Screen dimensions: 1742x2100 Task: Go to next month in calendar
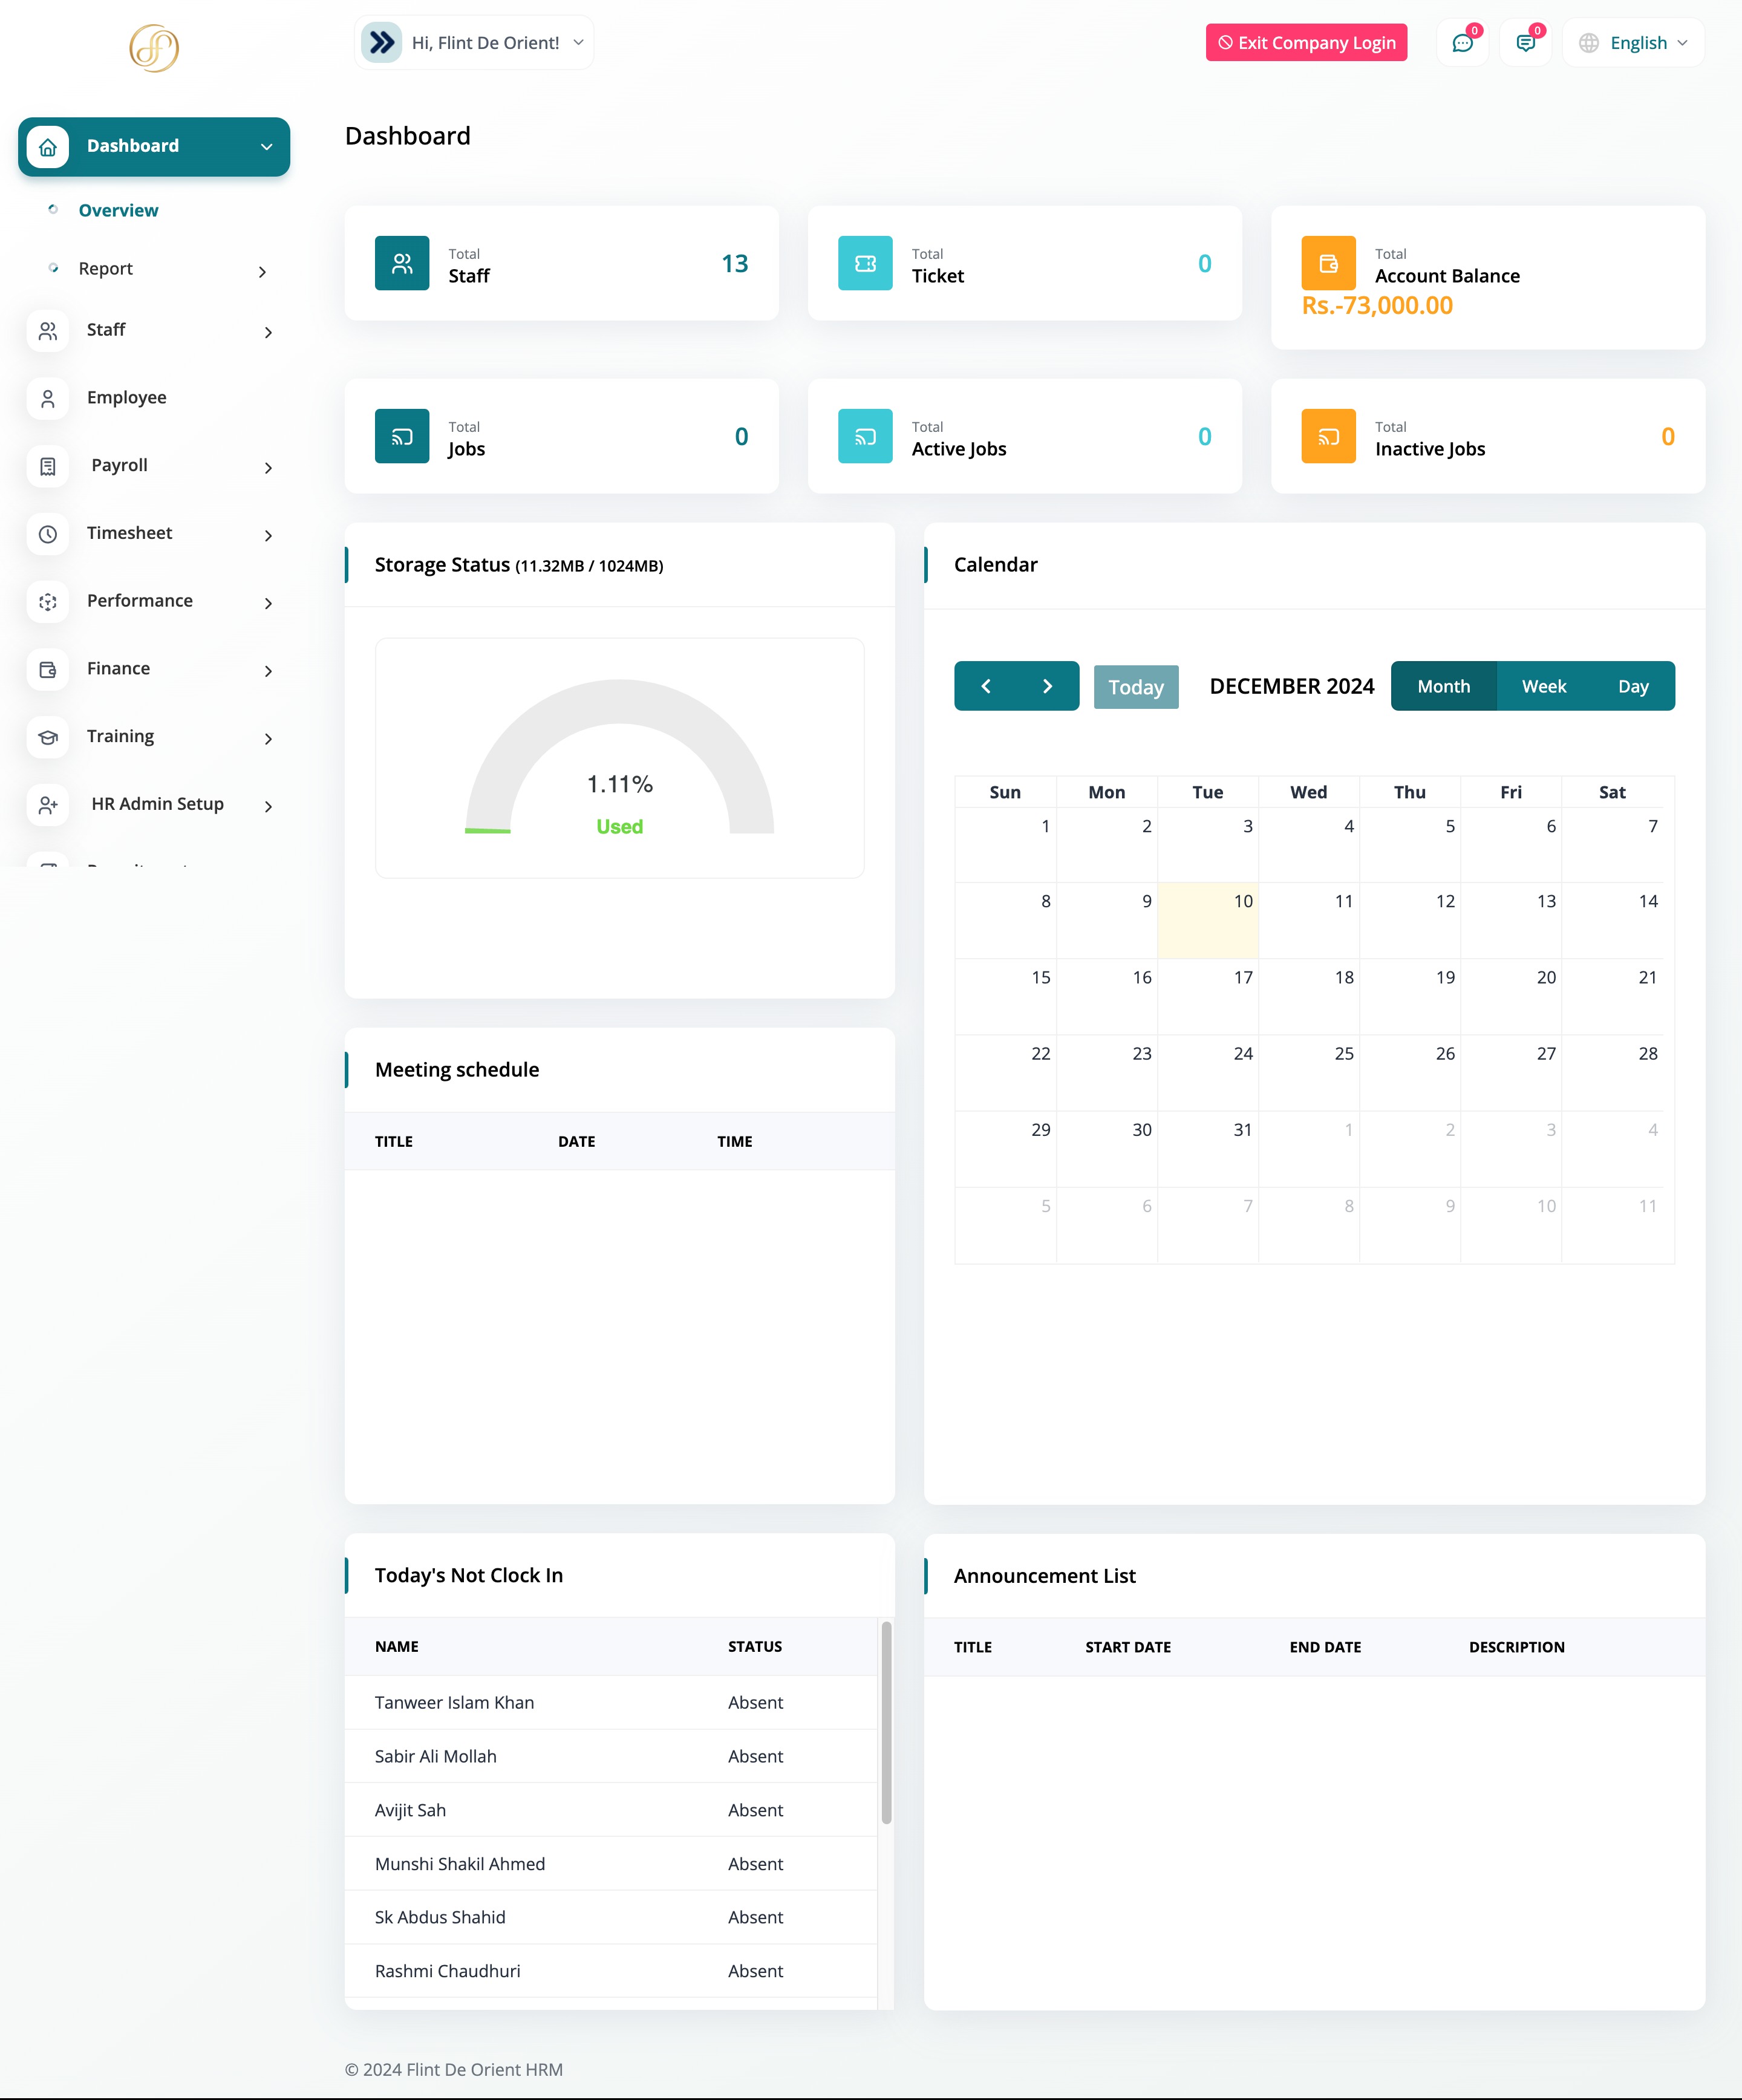(1047, 686)
